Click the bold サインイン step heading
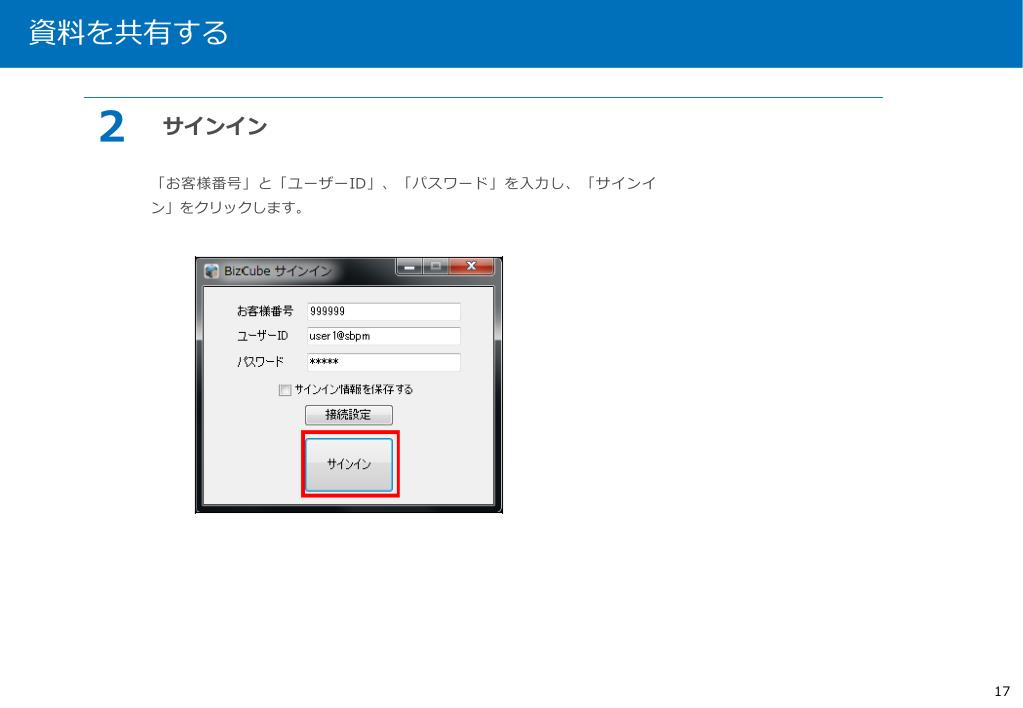Viewport: 1023px width, 708px height. [x=215, y=125]
